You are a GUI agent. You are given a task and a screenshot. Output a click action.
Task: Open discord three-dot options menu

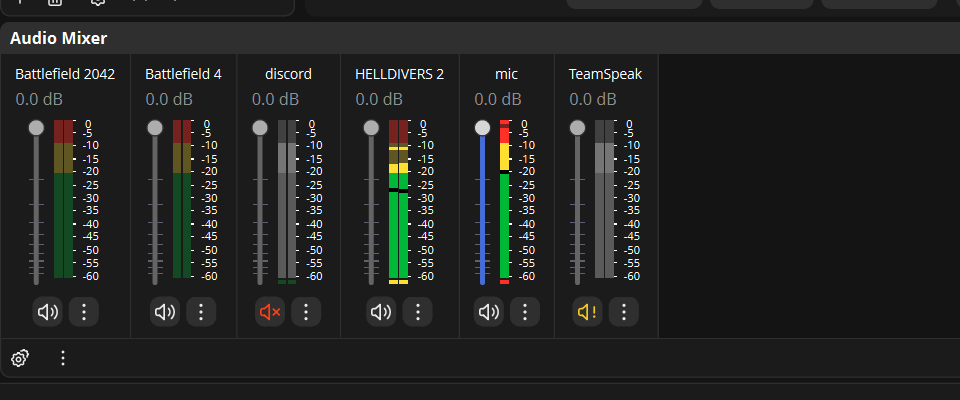(306, 312)
